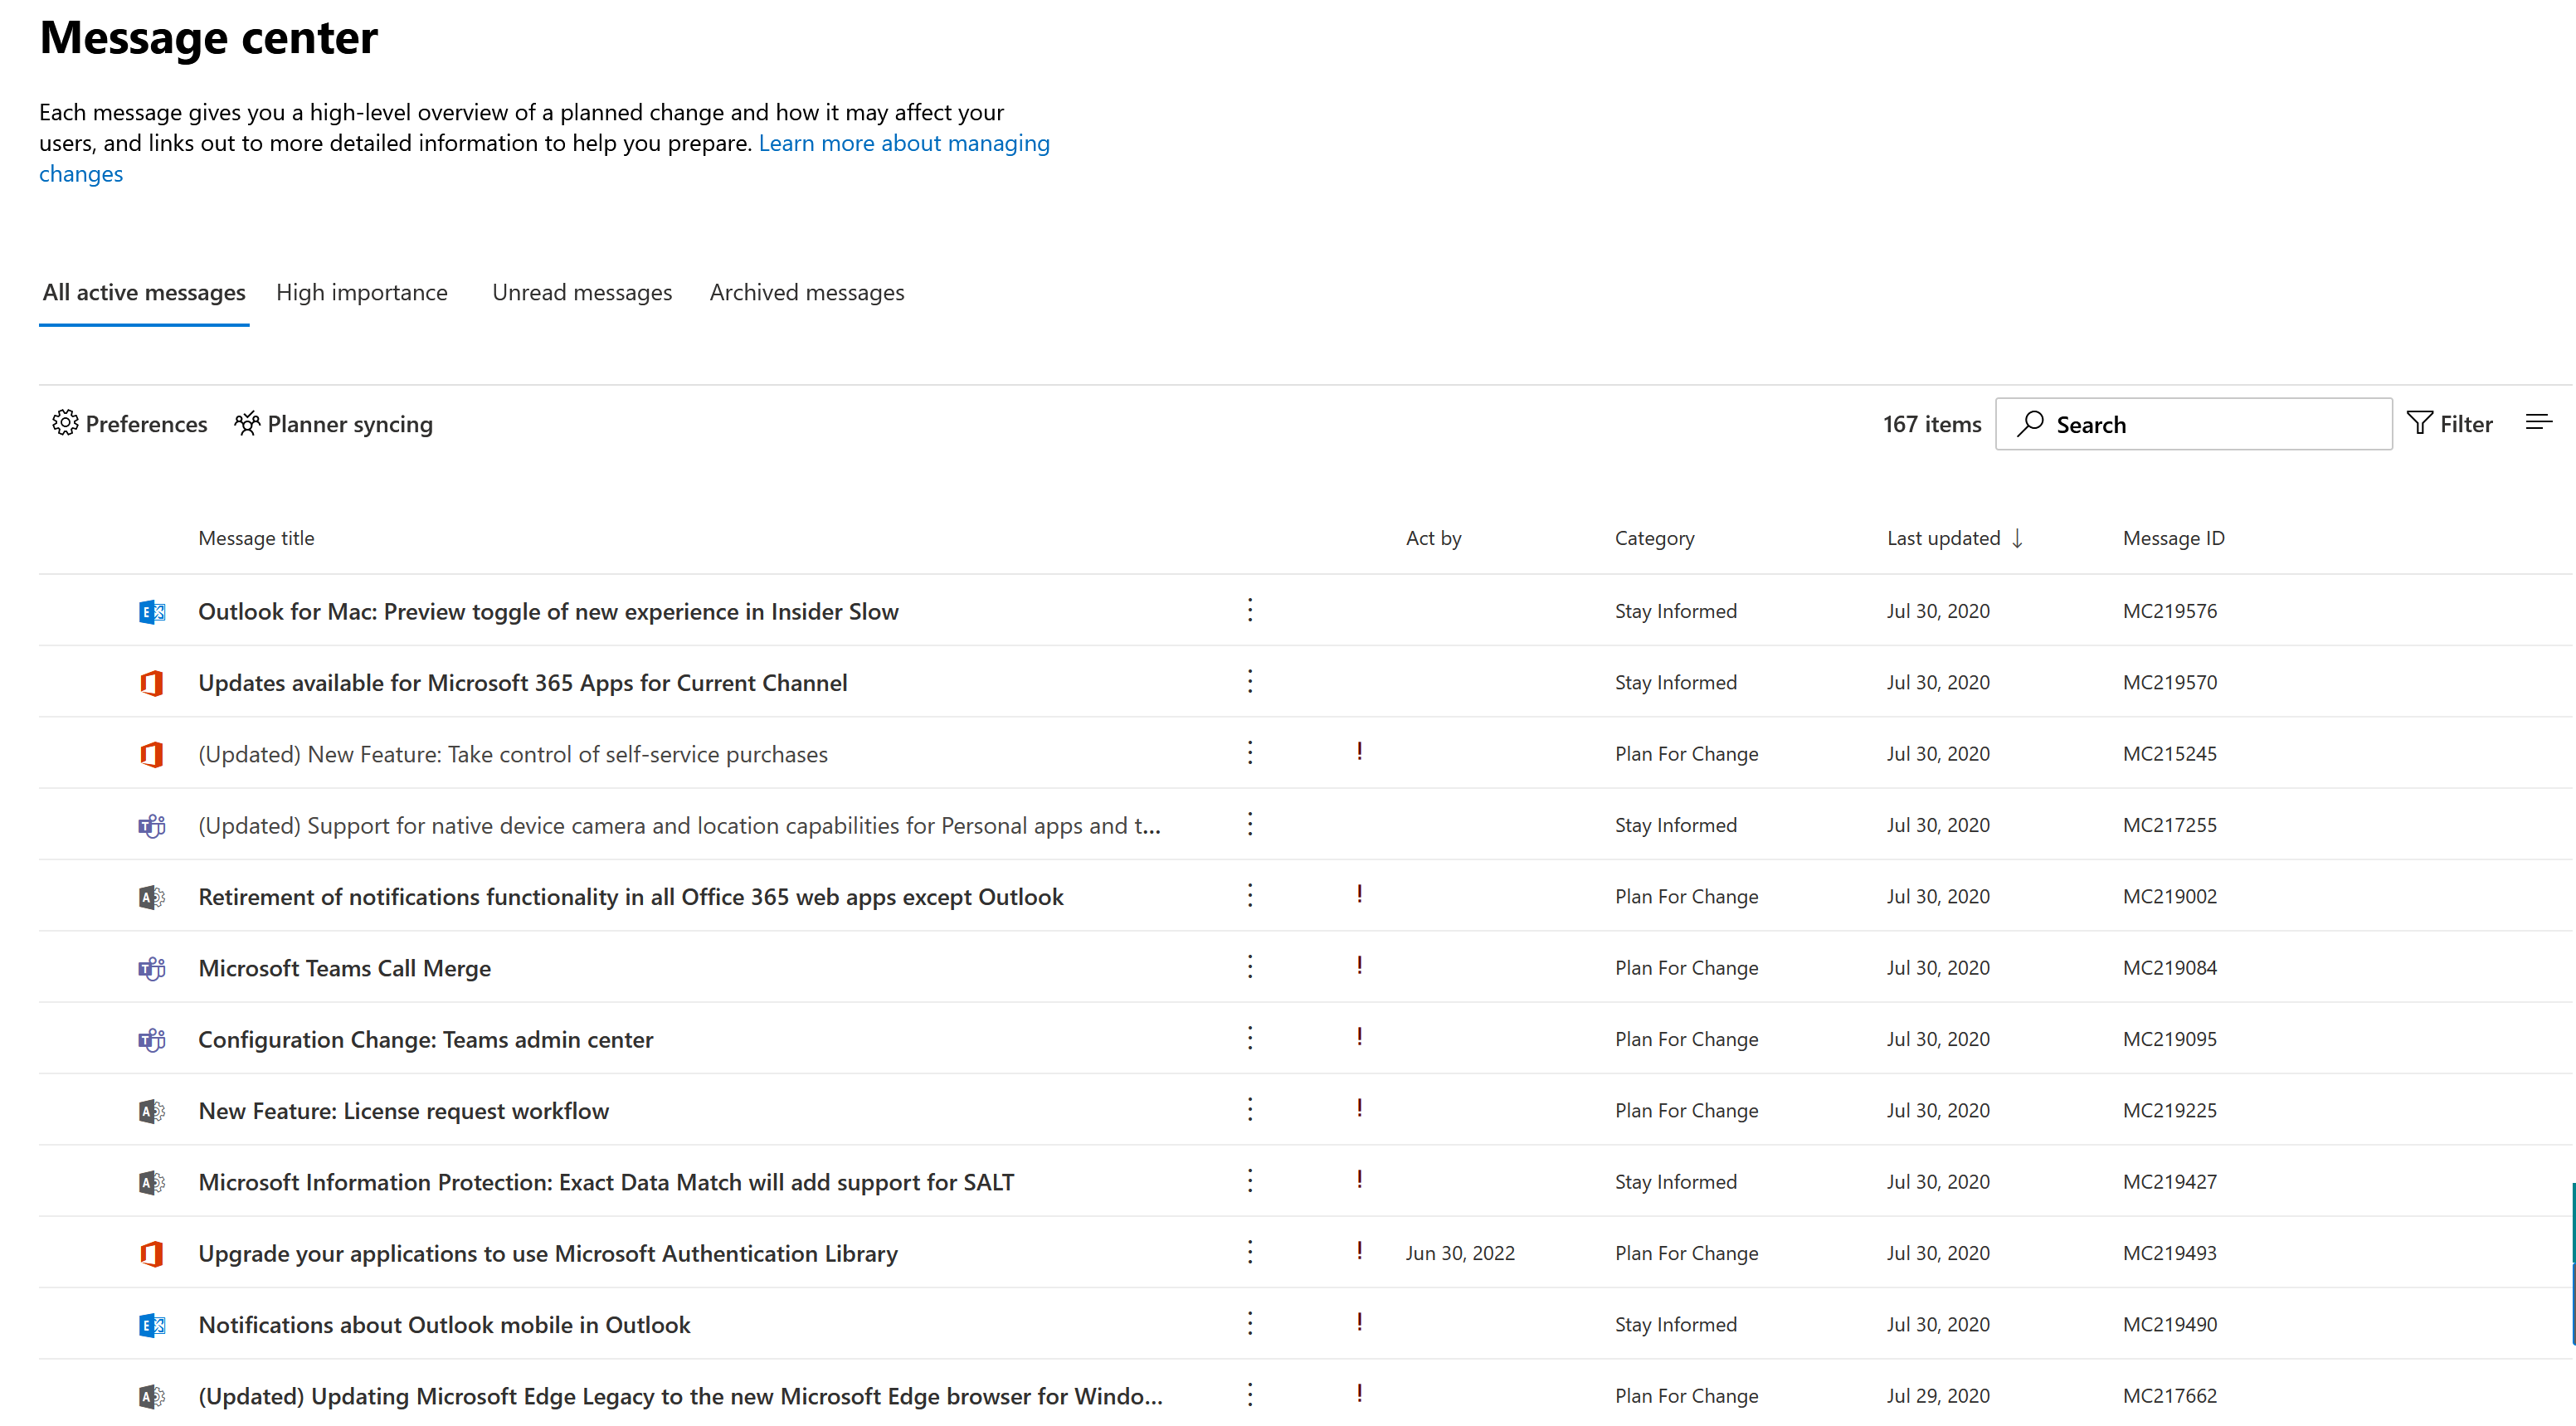2576x1426 pixels.
Task: Switch to High importance tab
Action: 362,293
